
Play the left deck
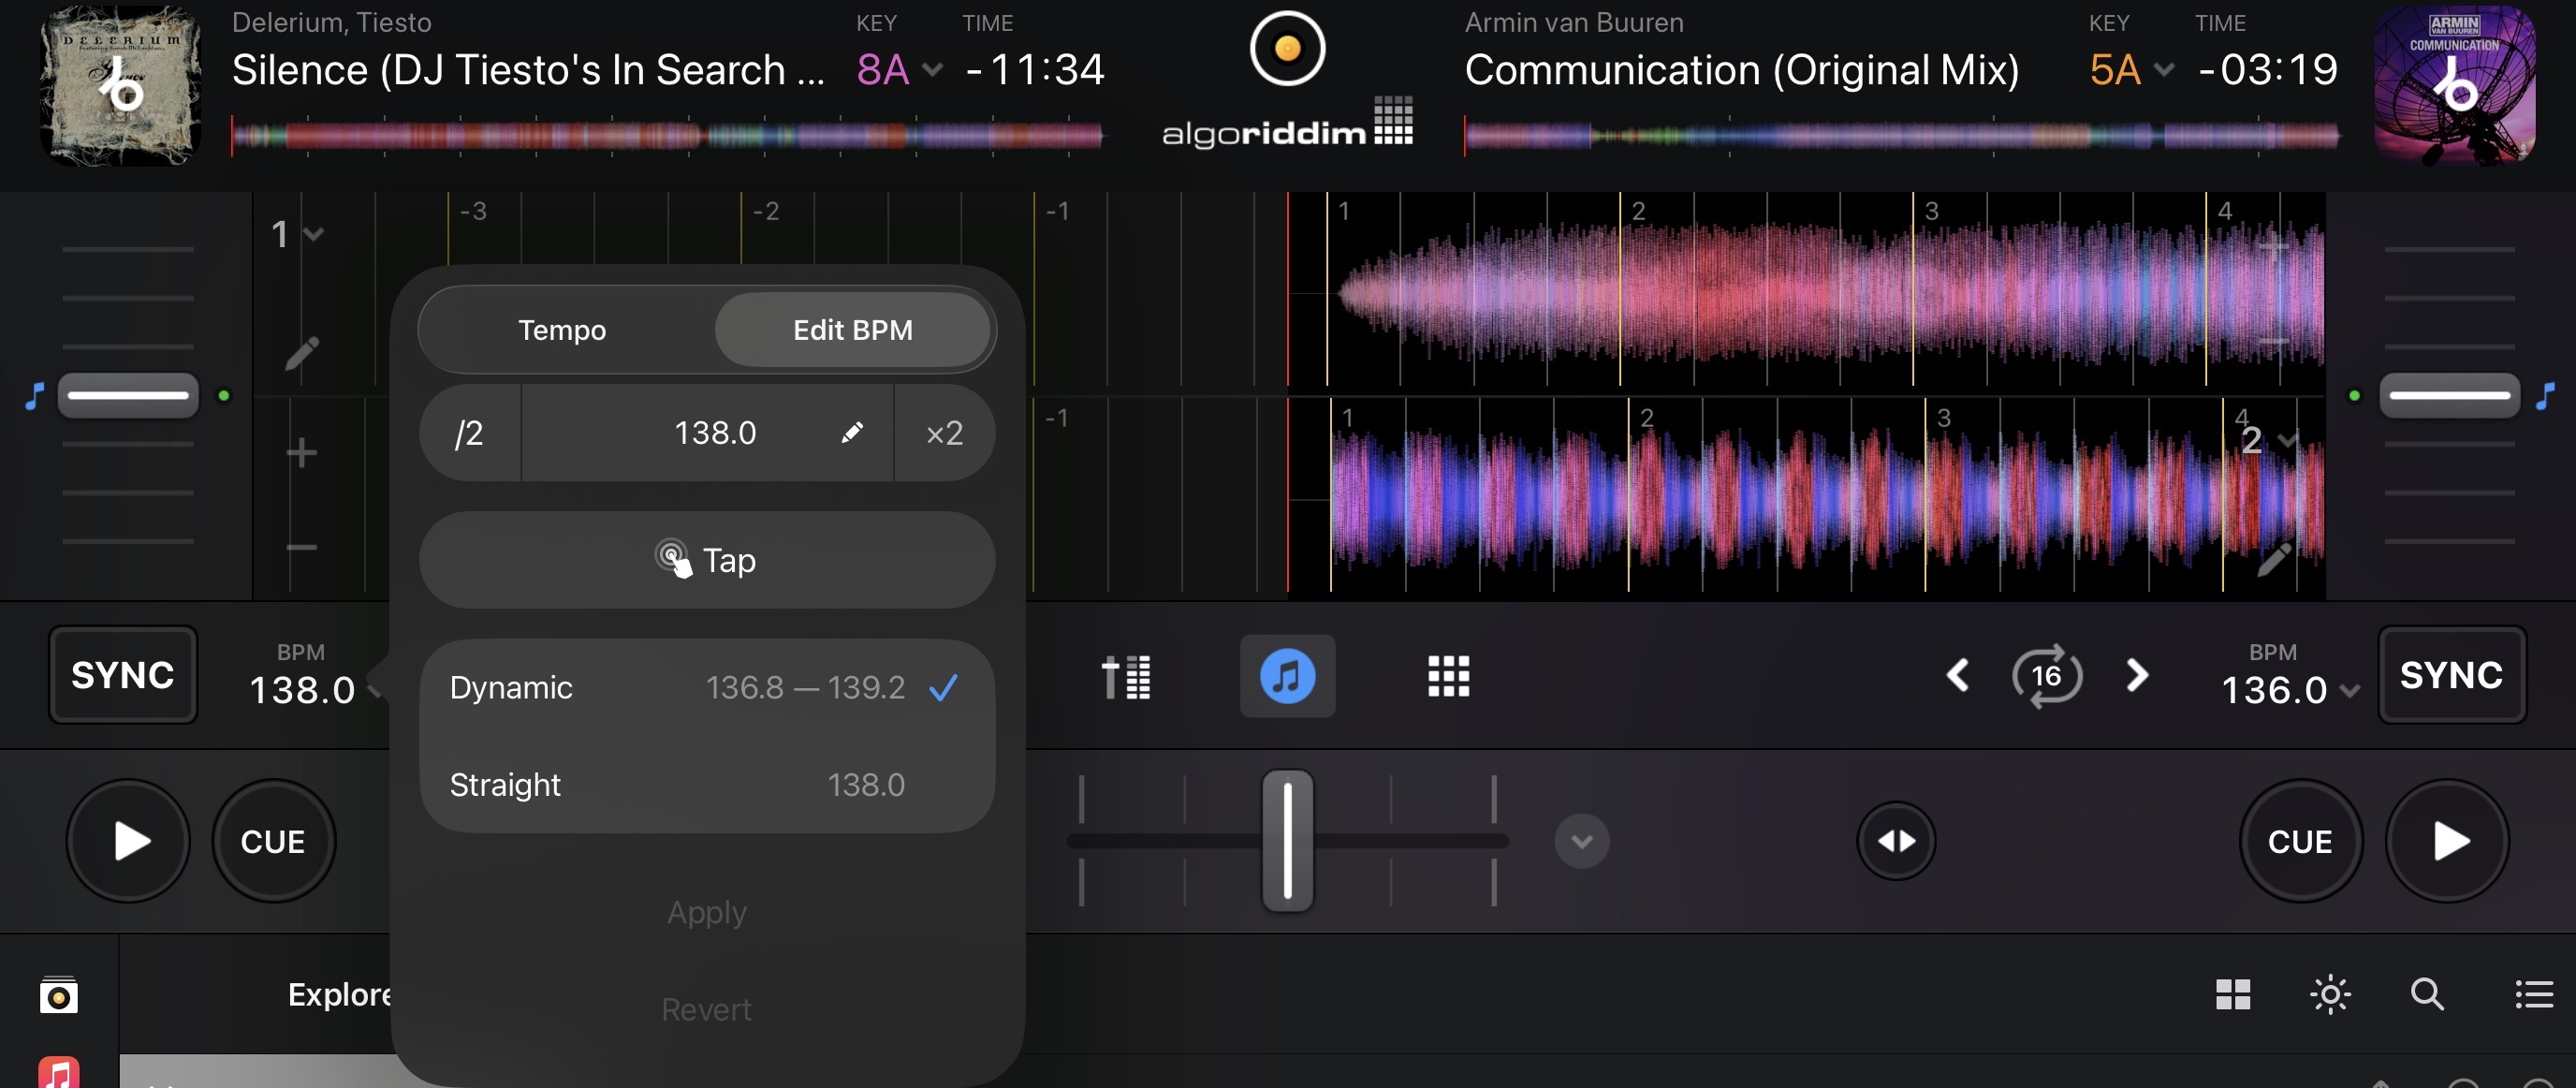(x=129, y=841)
